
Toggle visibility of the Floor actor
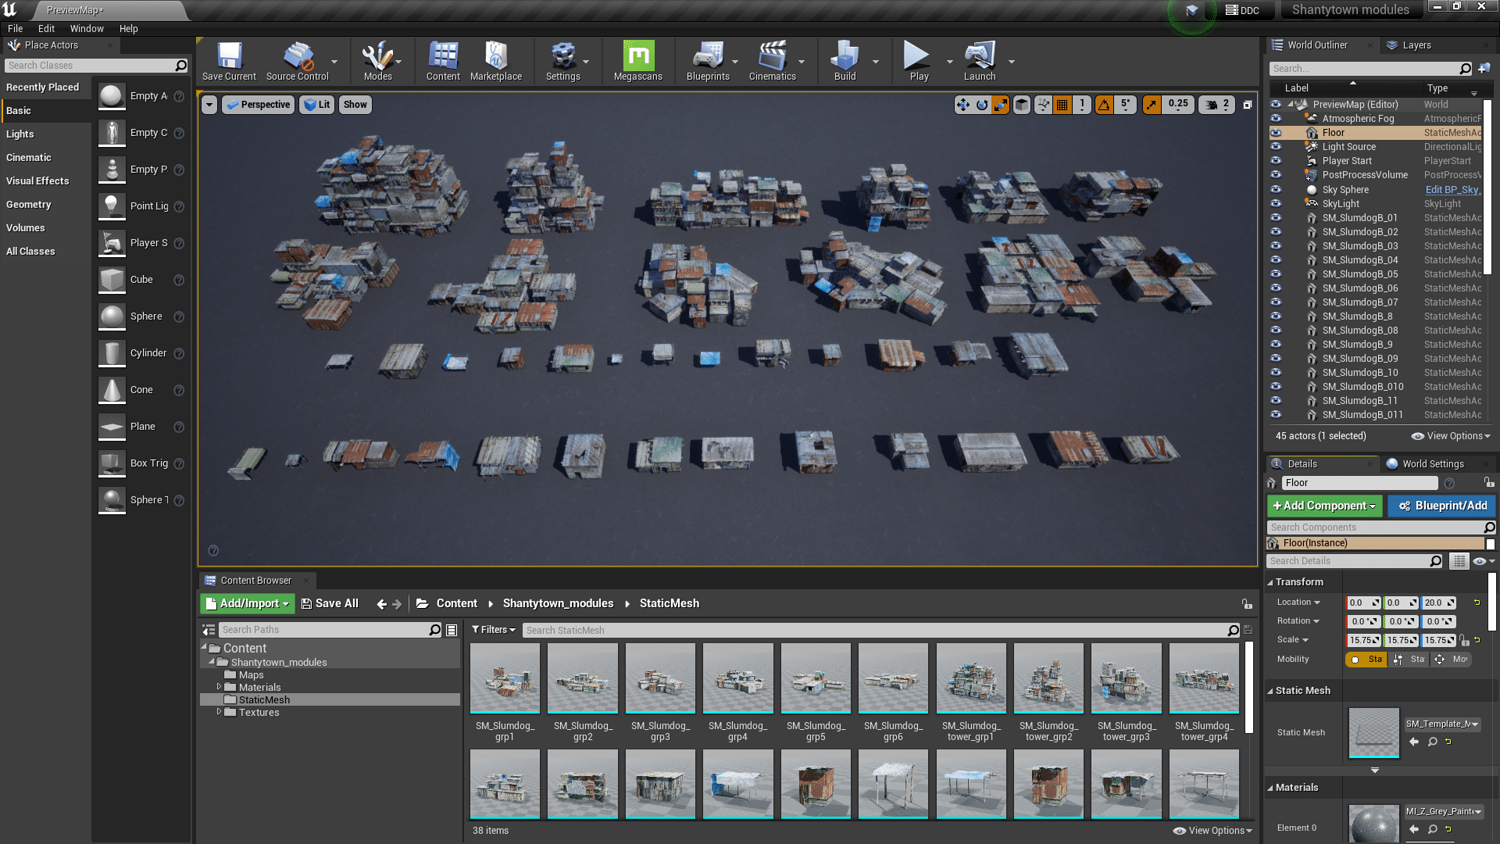[x=1276, y=132]
